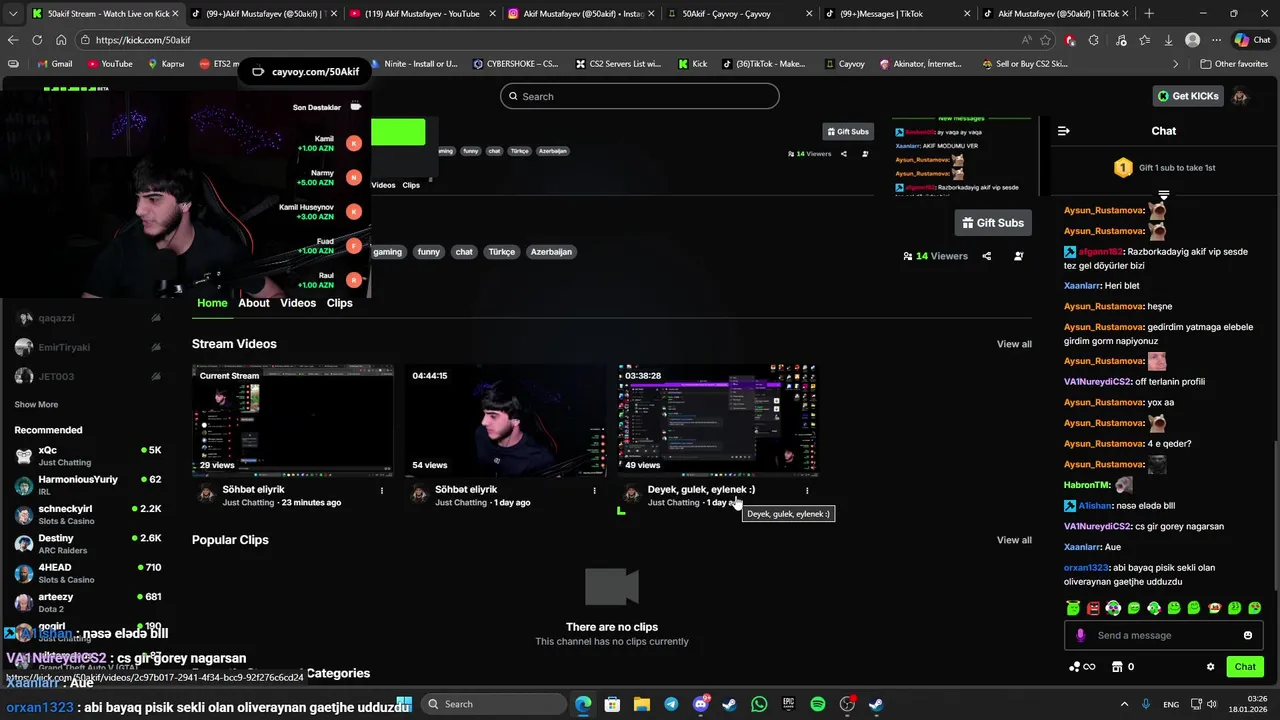
Task: Open the browser downloads icon
Action: [1169, 40]
